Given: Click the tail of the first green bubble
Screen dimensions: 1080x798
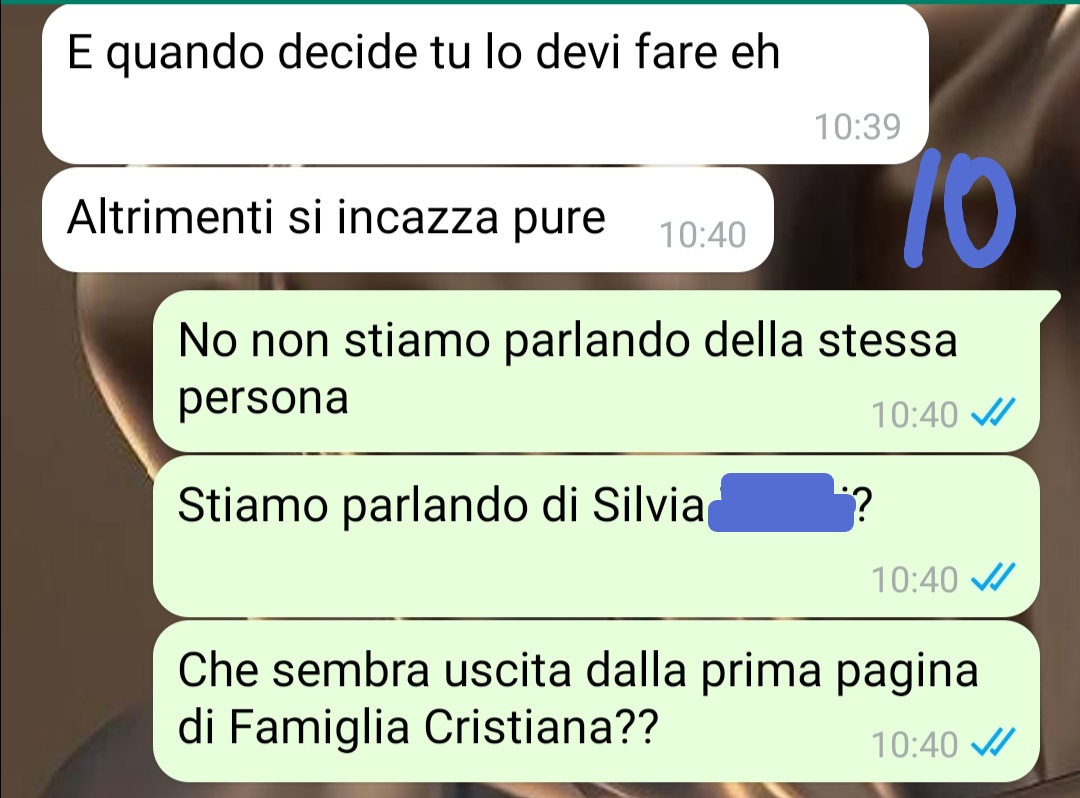Looking at the screenshot, I should click(x=1050, y=304).
